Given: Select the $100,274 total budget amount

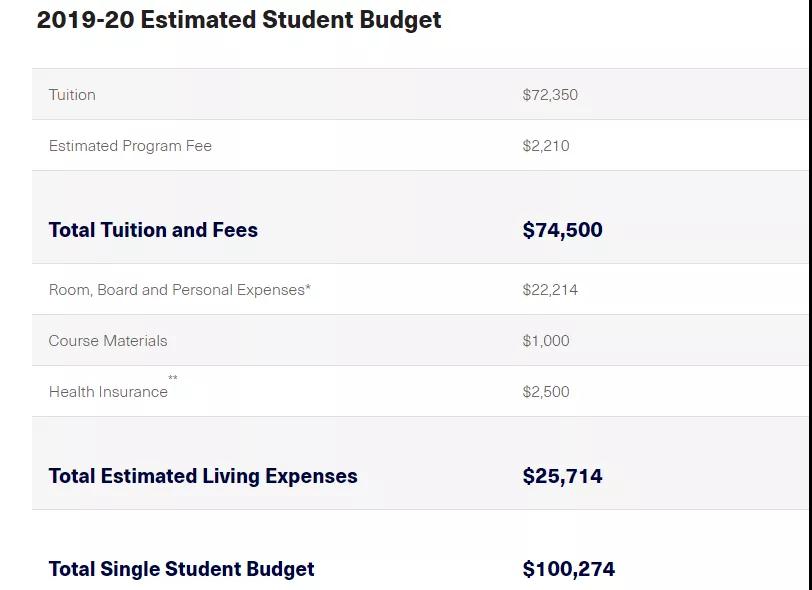Looking at the screenshot, I should 568,569.
